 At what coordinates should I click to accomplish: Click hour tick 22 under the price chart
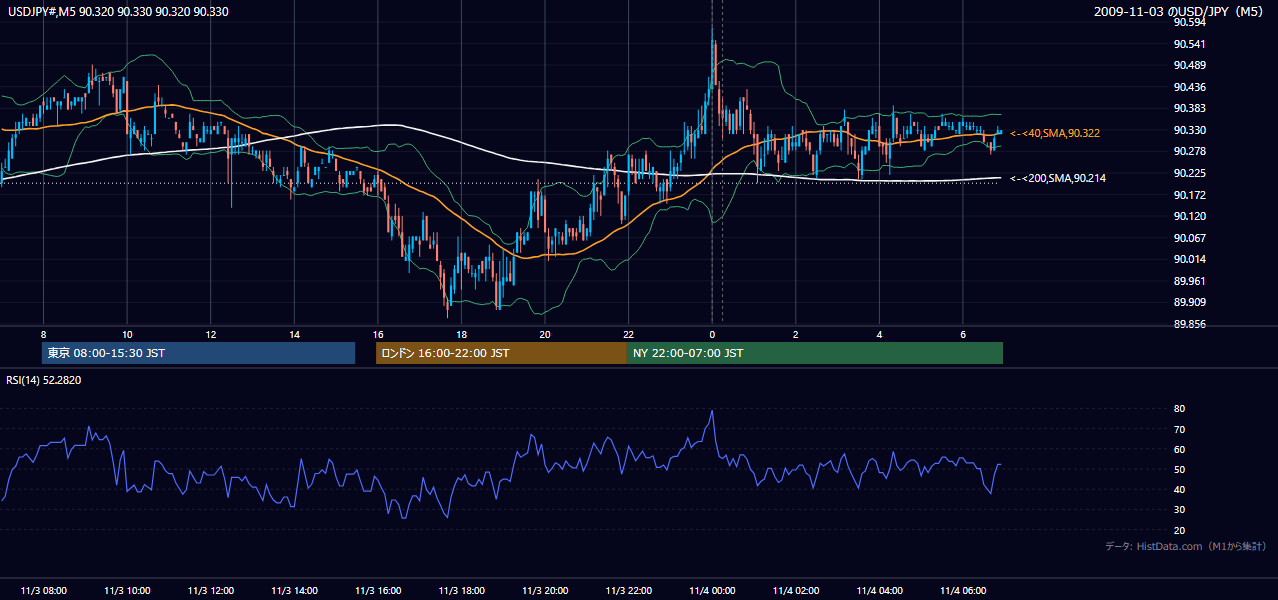[x=628, y=334]
